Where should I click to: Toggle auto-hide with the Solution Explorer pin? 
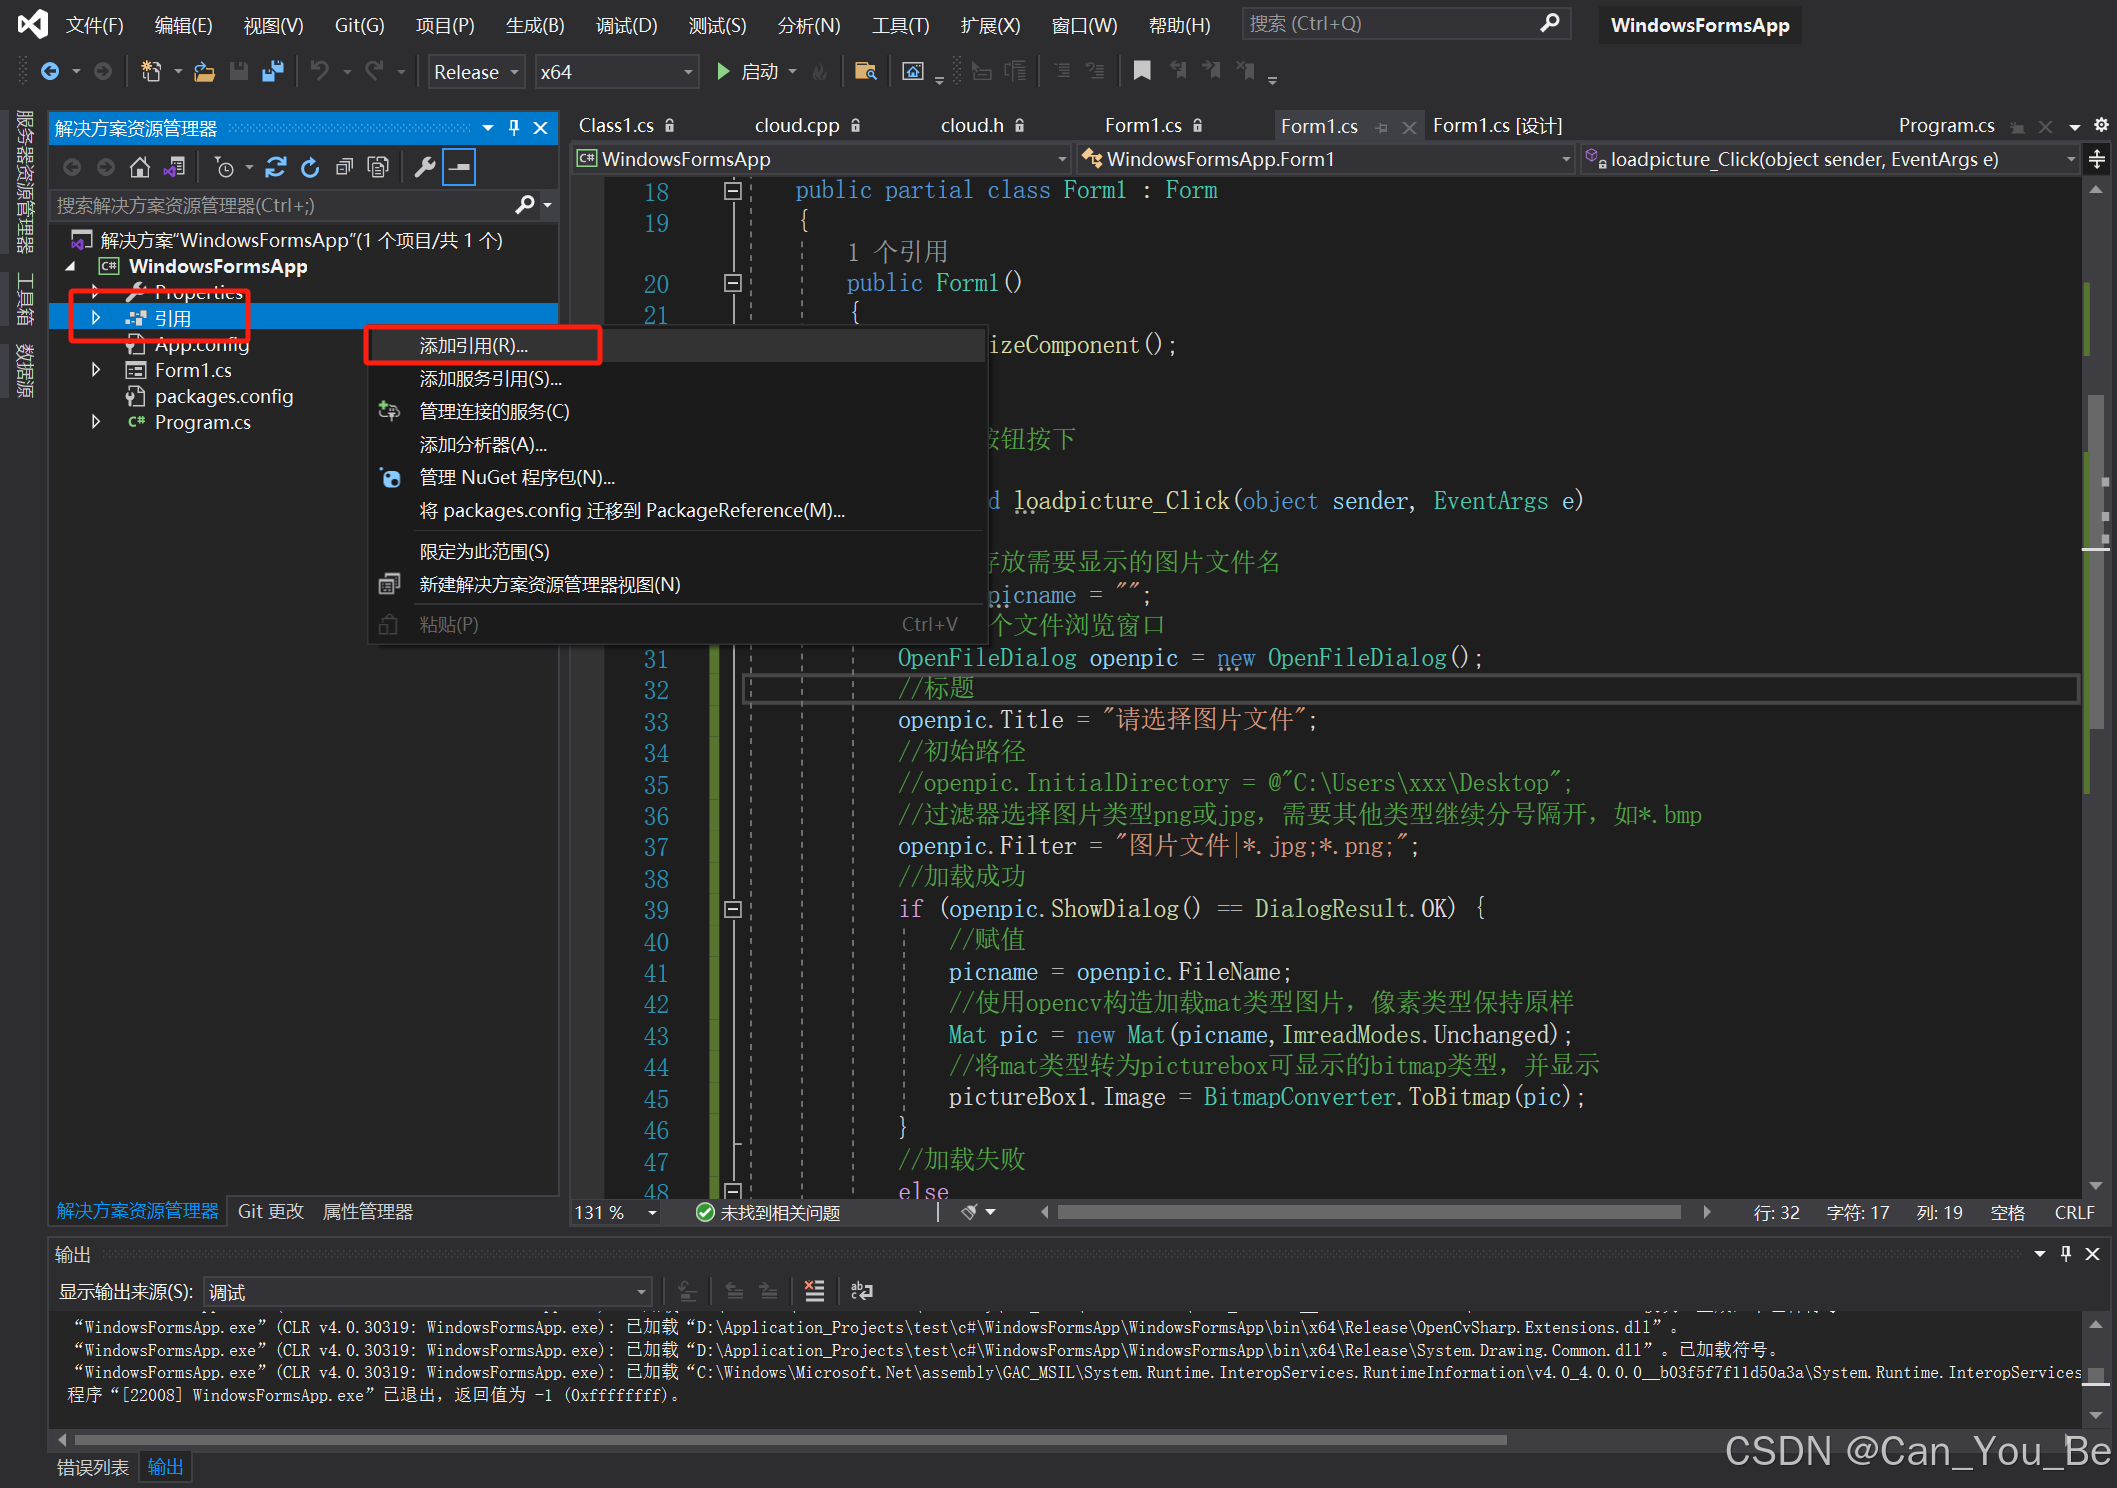[514, 128]
